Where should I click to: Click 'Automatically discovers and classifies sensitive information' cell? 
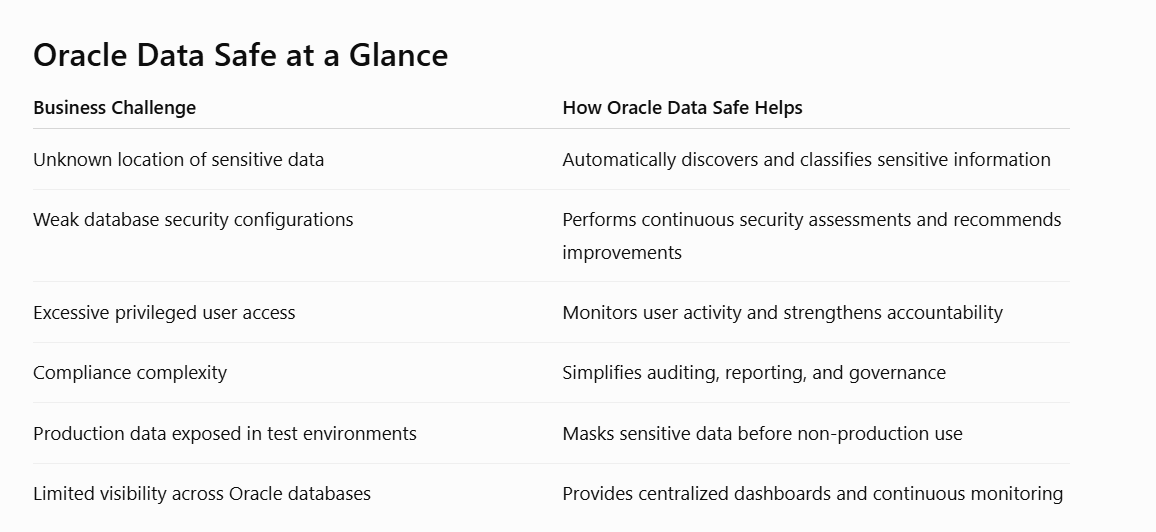[x=807, y=160]
